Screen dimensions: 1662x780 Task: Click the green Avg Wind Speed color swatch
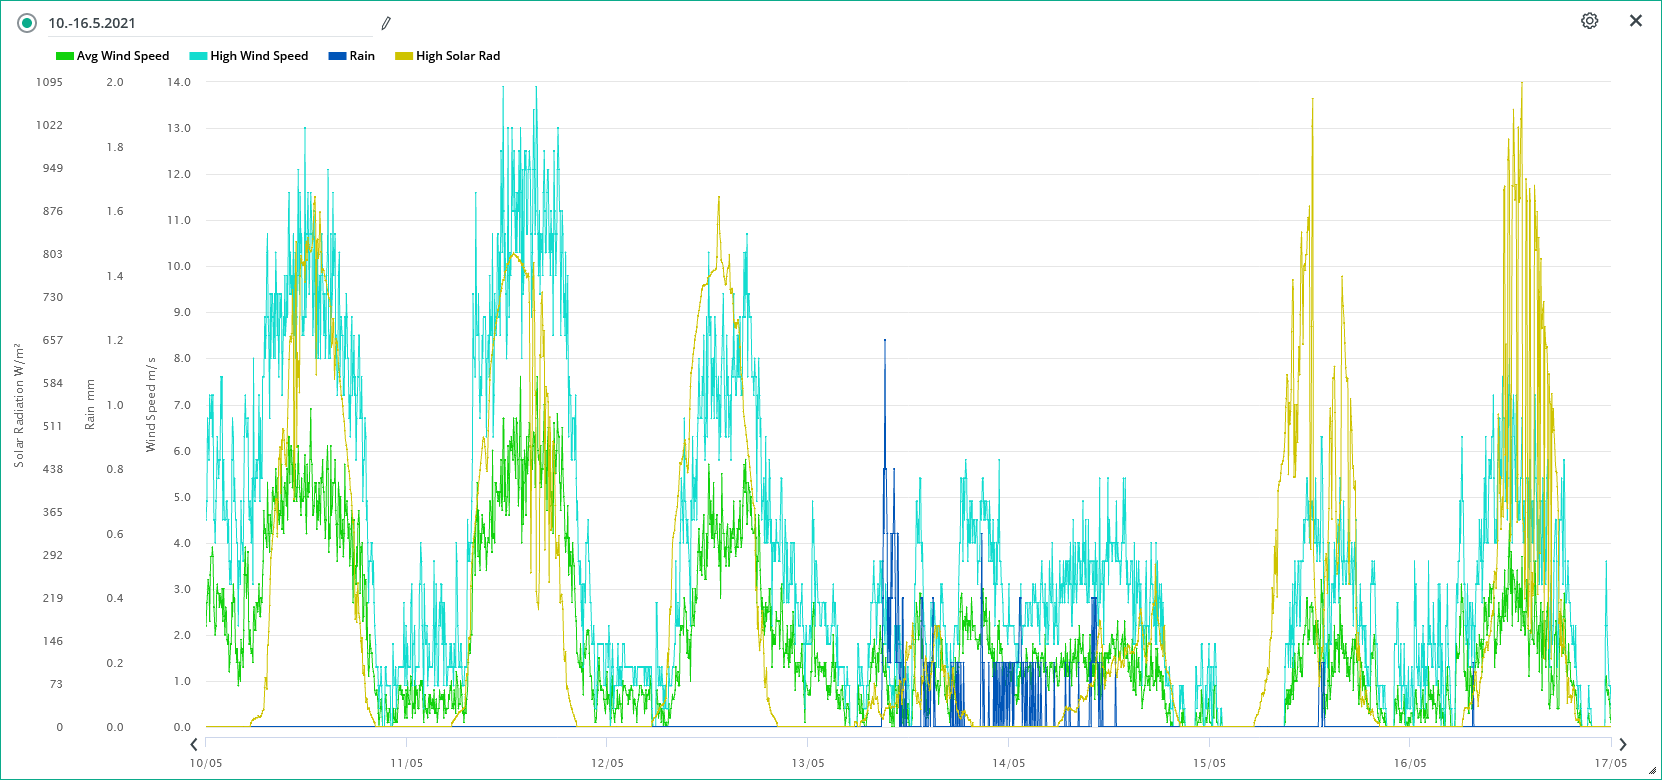point(65,56)
